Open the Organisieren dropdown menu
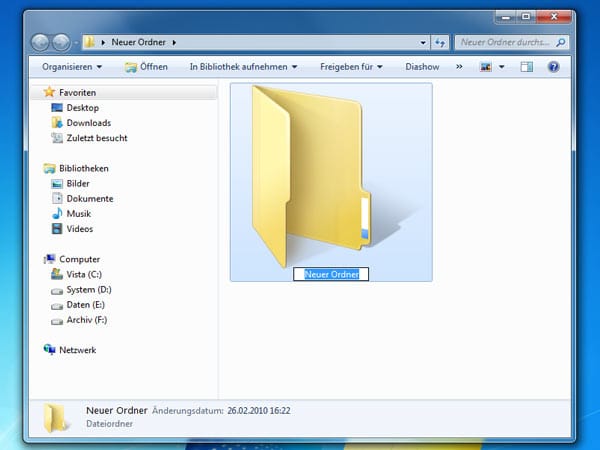Image resolution: width=600 pixels, height=450 pixels. coord(72,67)
